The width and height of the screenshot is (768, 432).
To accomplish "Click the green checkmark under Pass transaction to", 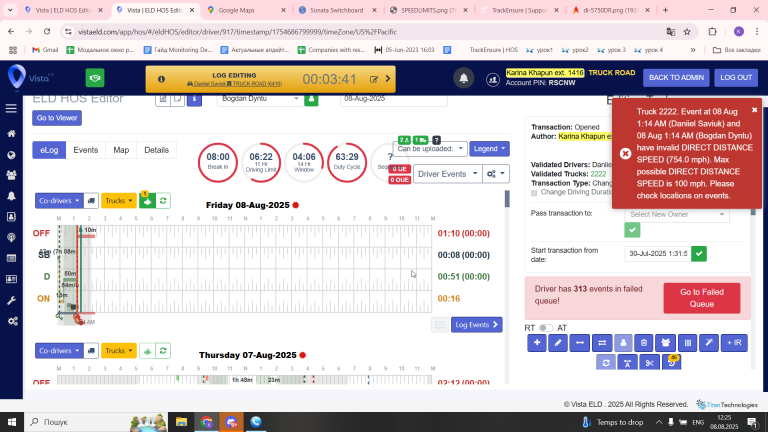I will pos(632,230).
